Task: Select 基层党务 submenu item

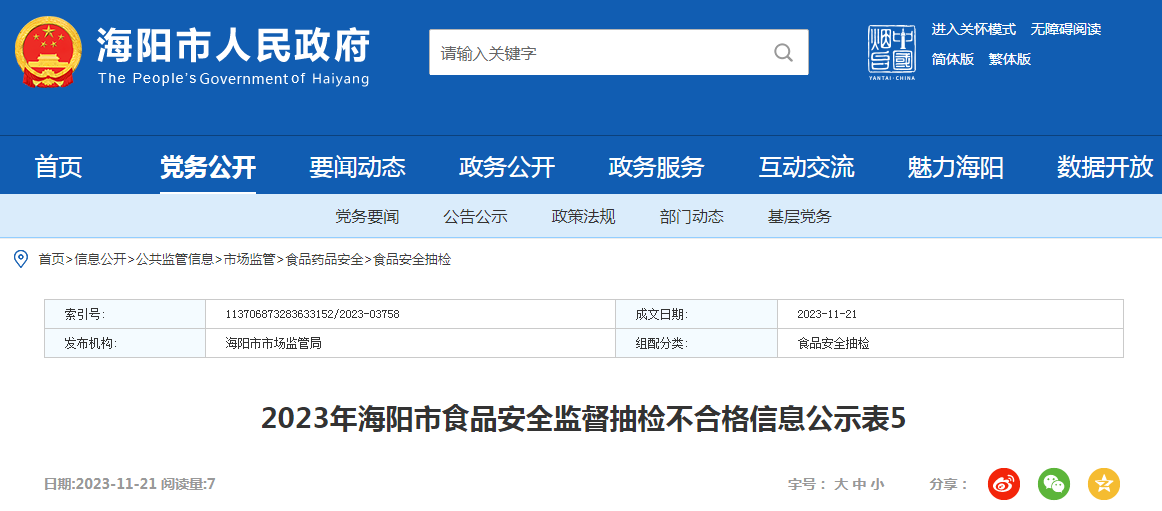Action: click(x=800, y=217)
